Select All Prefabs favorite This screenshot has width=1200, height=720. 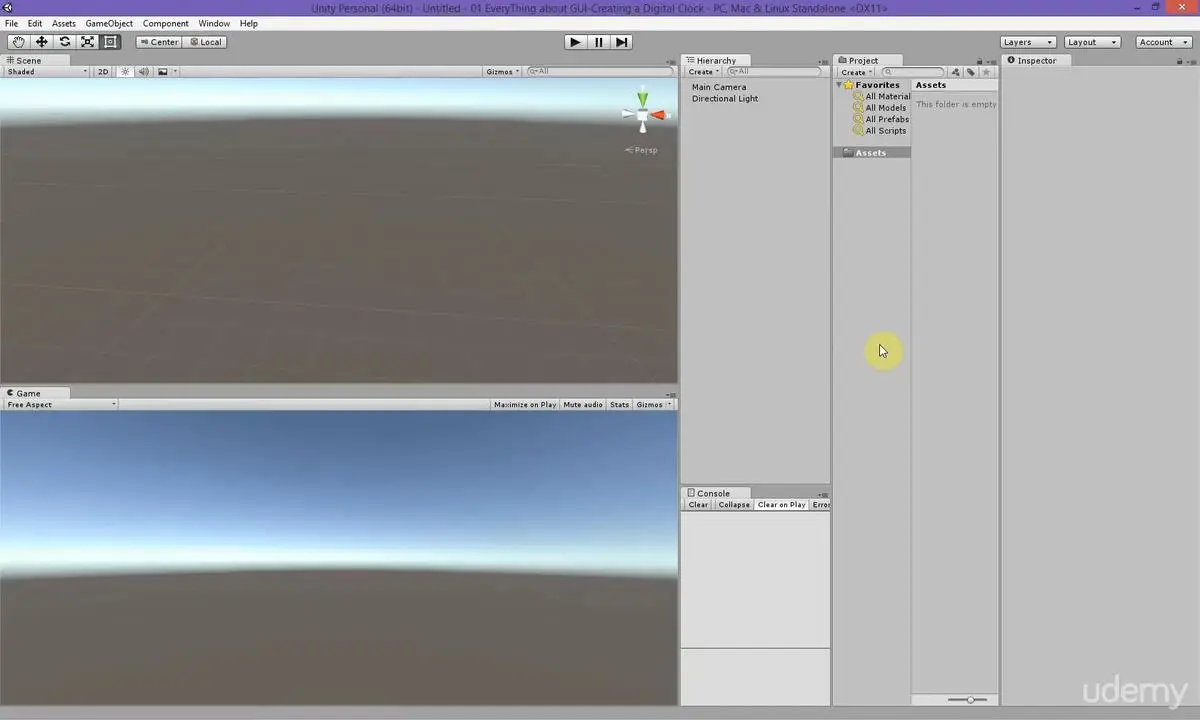coord(880,119)
